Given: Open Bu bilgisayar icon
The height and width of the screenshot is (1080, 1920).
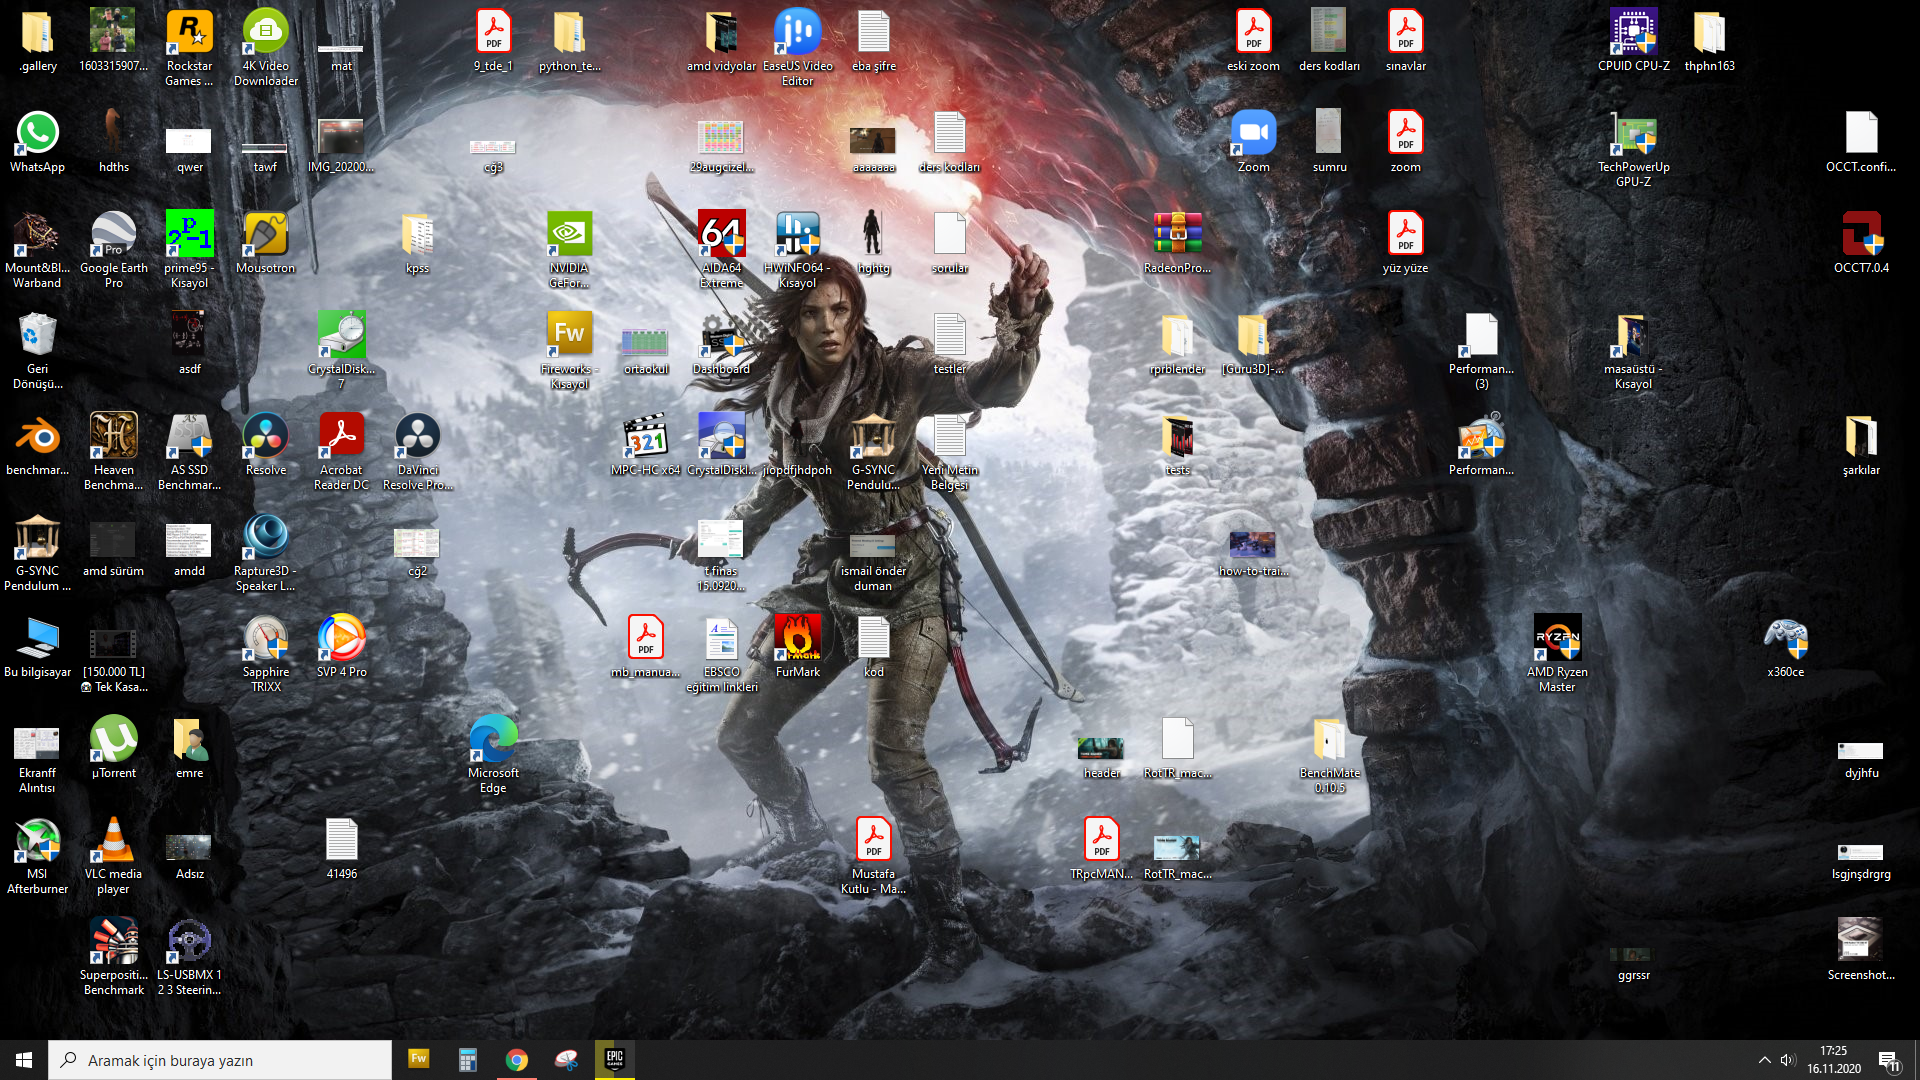Looking at the screenshot, I should pos(37,647).
